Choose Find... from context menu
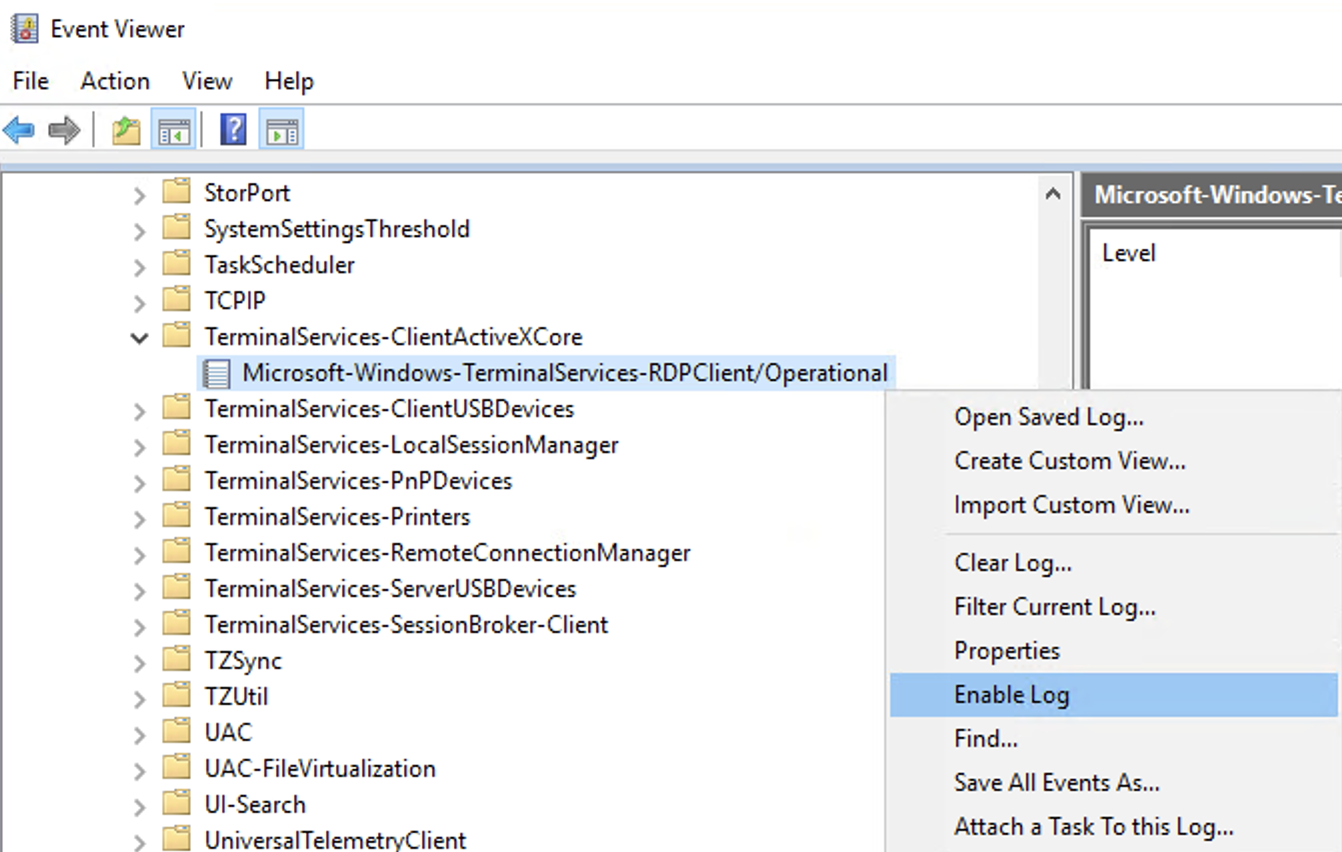The width and height of the screenshot is (1342, 852). click(x=1113, y=739)
